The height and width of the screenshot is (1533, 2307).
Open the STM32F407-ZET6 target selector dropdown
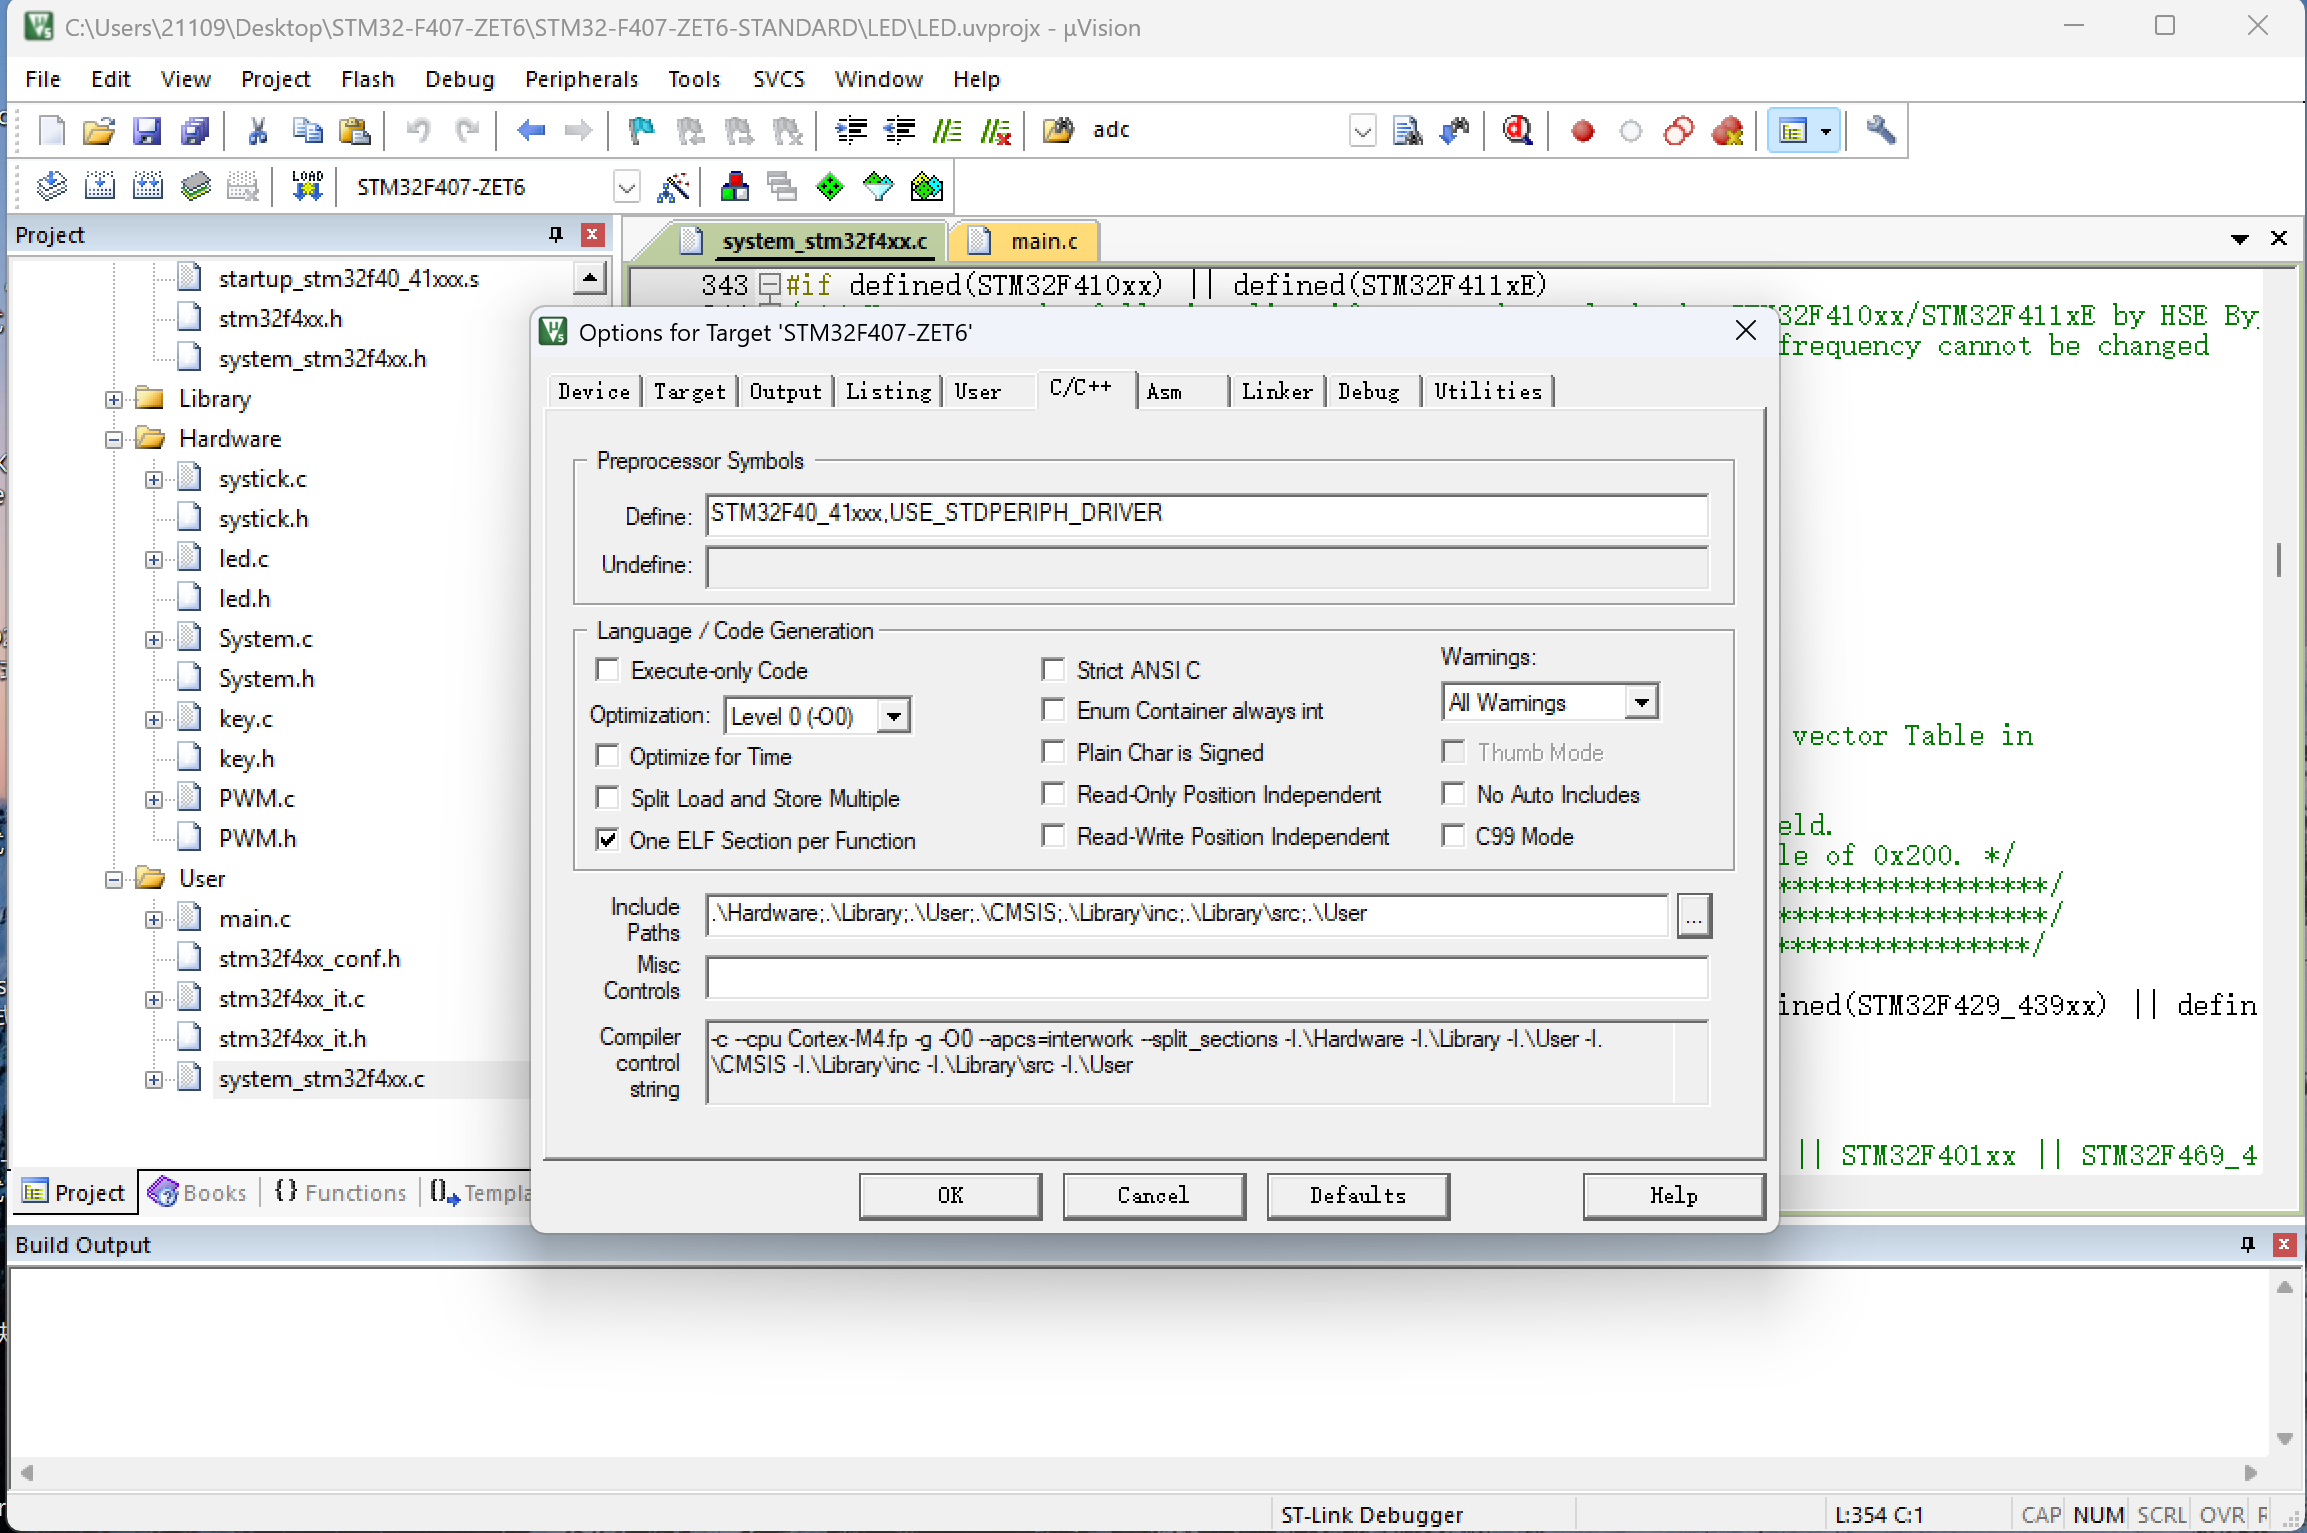click(626, 187)
